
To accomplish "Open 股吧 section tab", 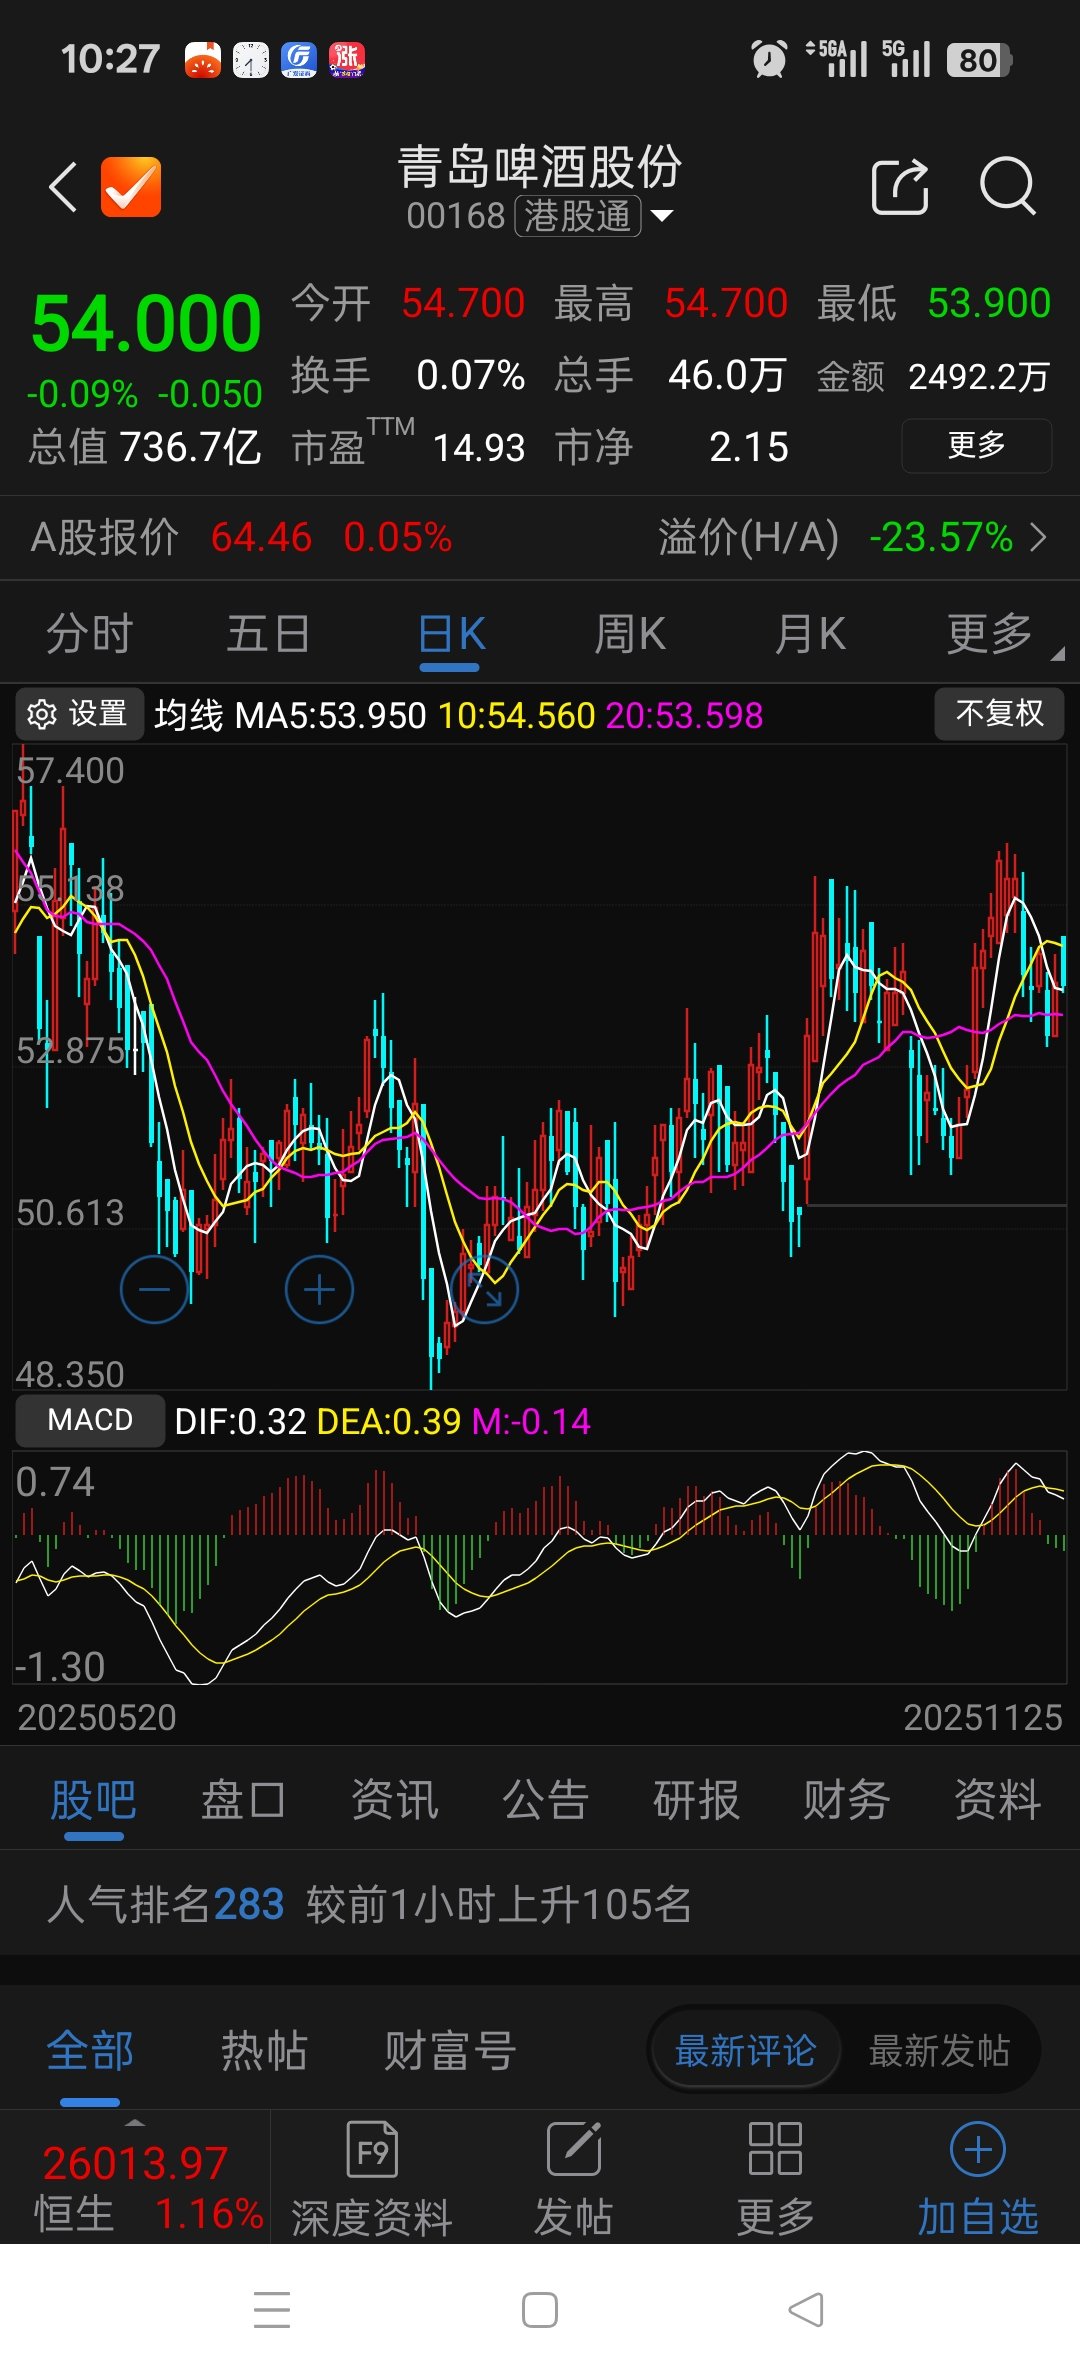I will 93,1800.
